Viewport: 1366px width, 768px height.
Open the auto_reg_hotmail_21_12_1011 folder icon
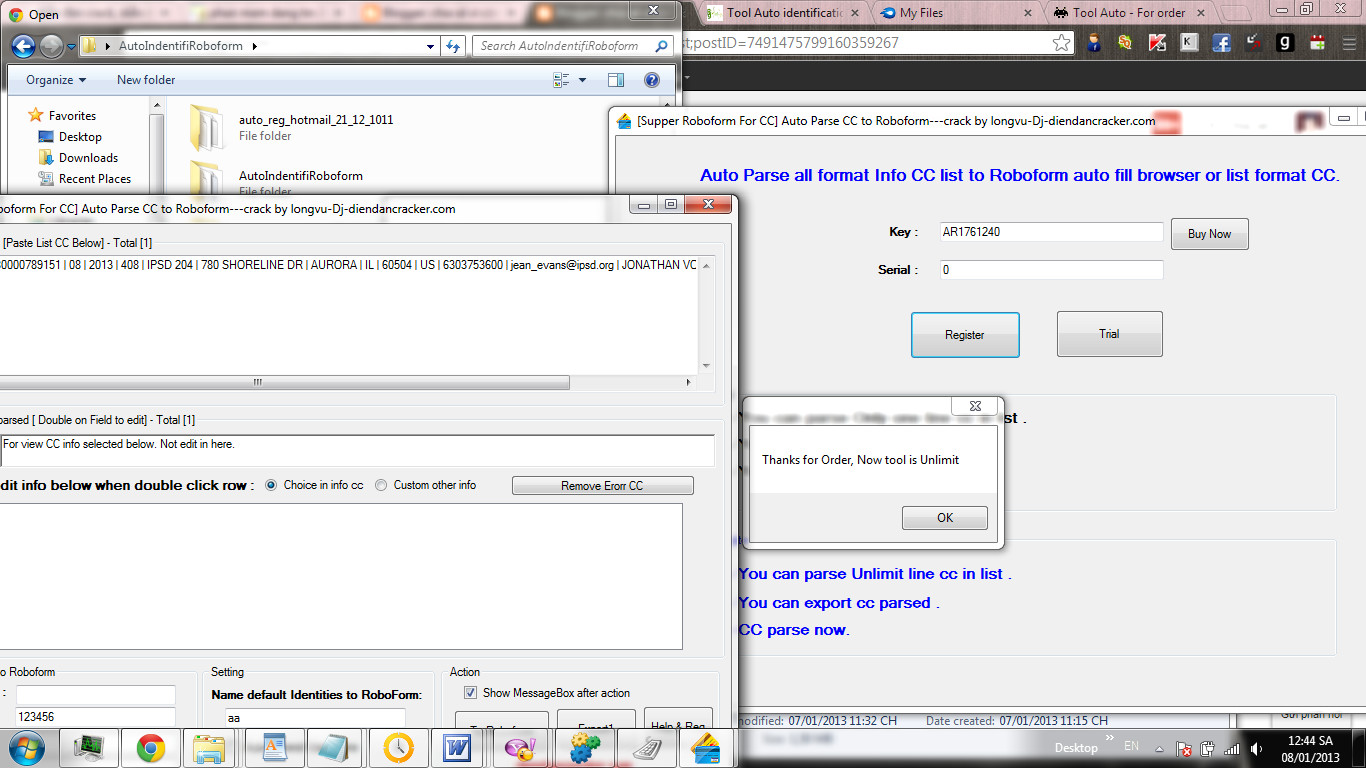click(x=208, y=127)
